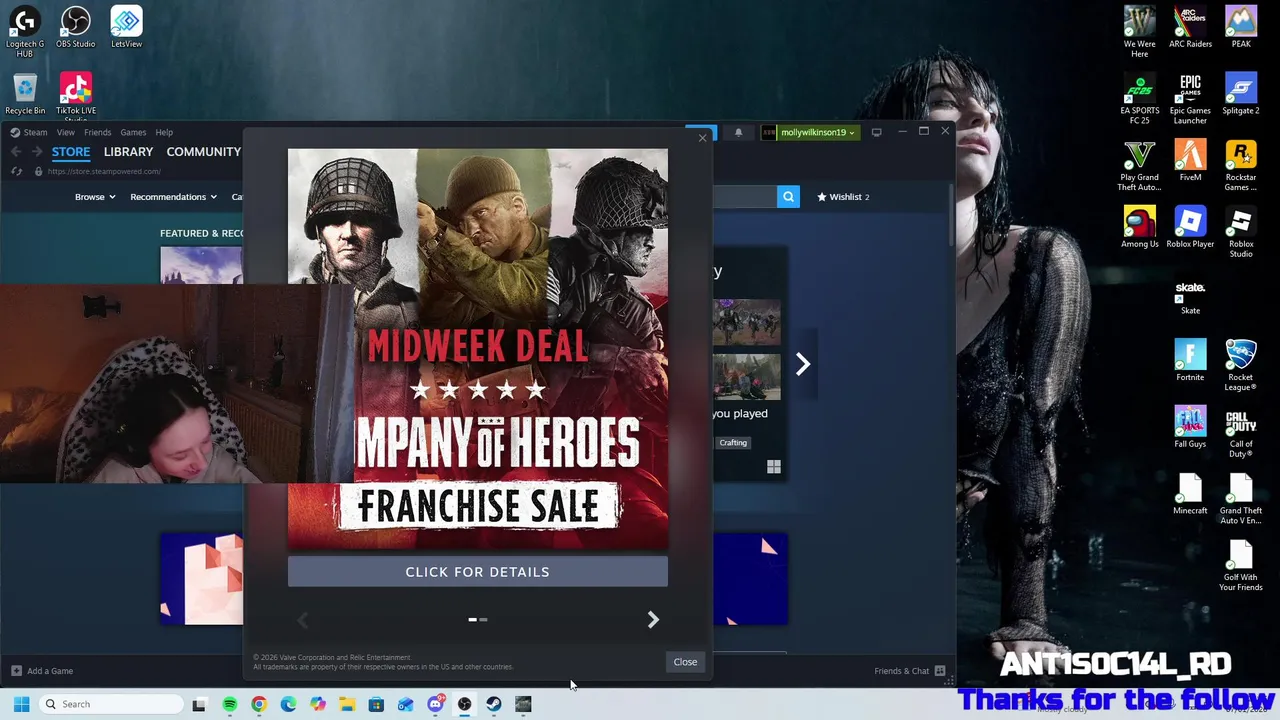
Task: Launch Among Us desktop shortcut
Action: point(1140,227)
